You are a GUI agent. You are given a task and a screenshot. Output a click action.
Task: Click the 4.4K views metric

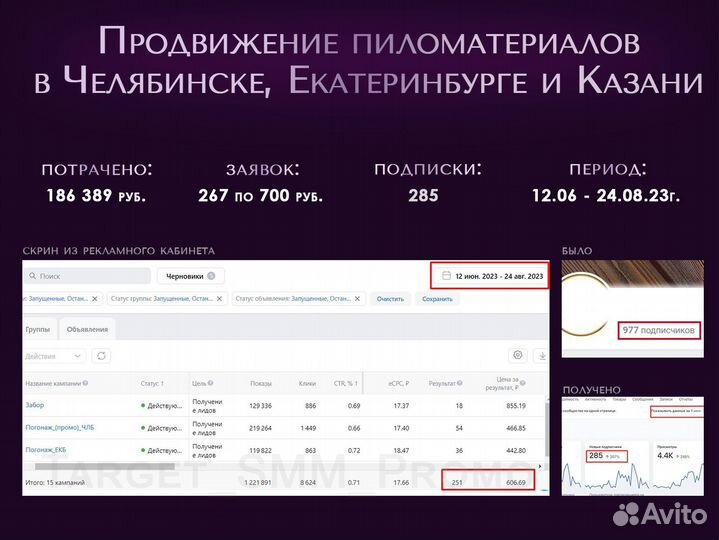pyautogui.click(x=665, y=456)
